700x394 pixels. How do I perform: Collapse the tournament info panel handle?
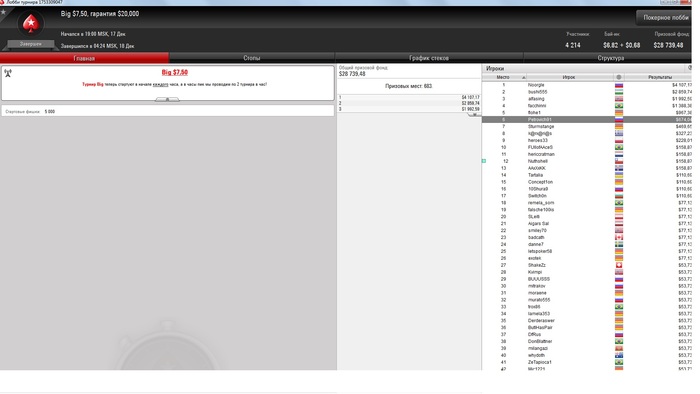[x=167, y=100]
